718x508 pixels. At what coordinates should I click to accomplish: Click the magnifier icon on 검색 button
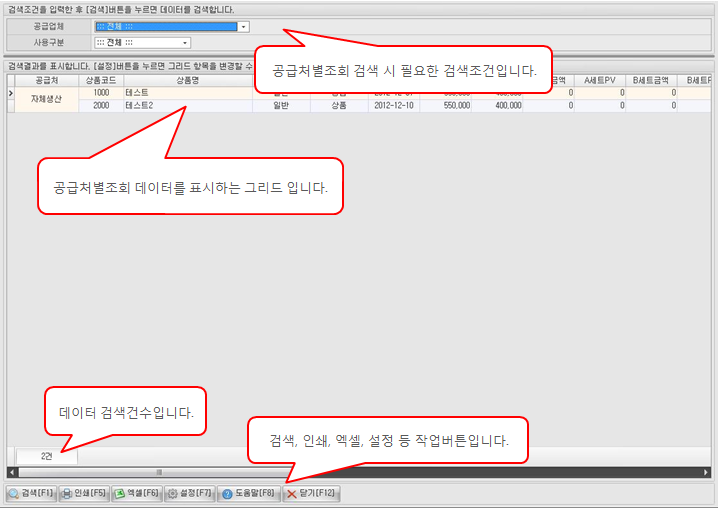(14, 494)
